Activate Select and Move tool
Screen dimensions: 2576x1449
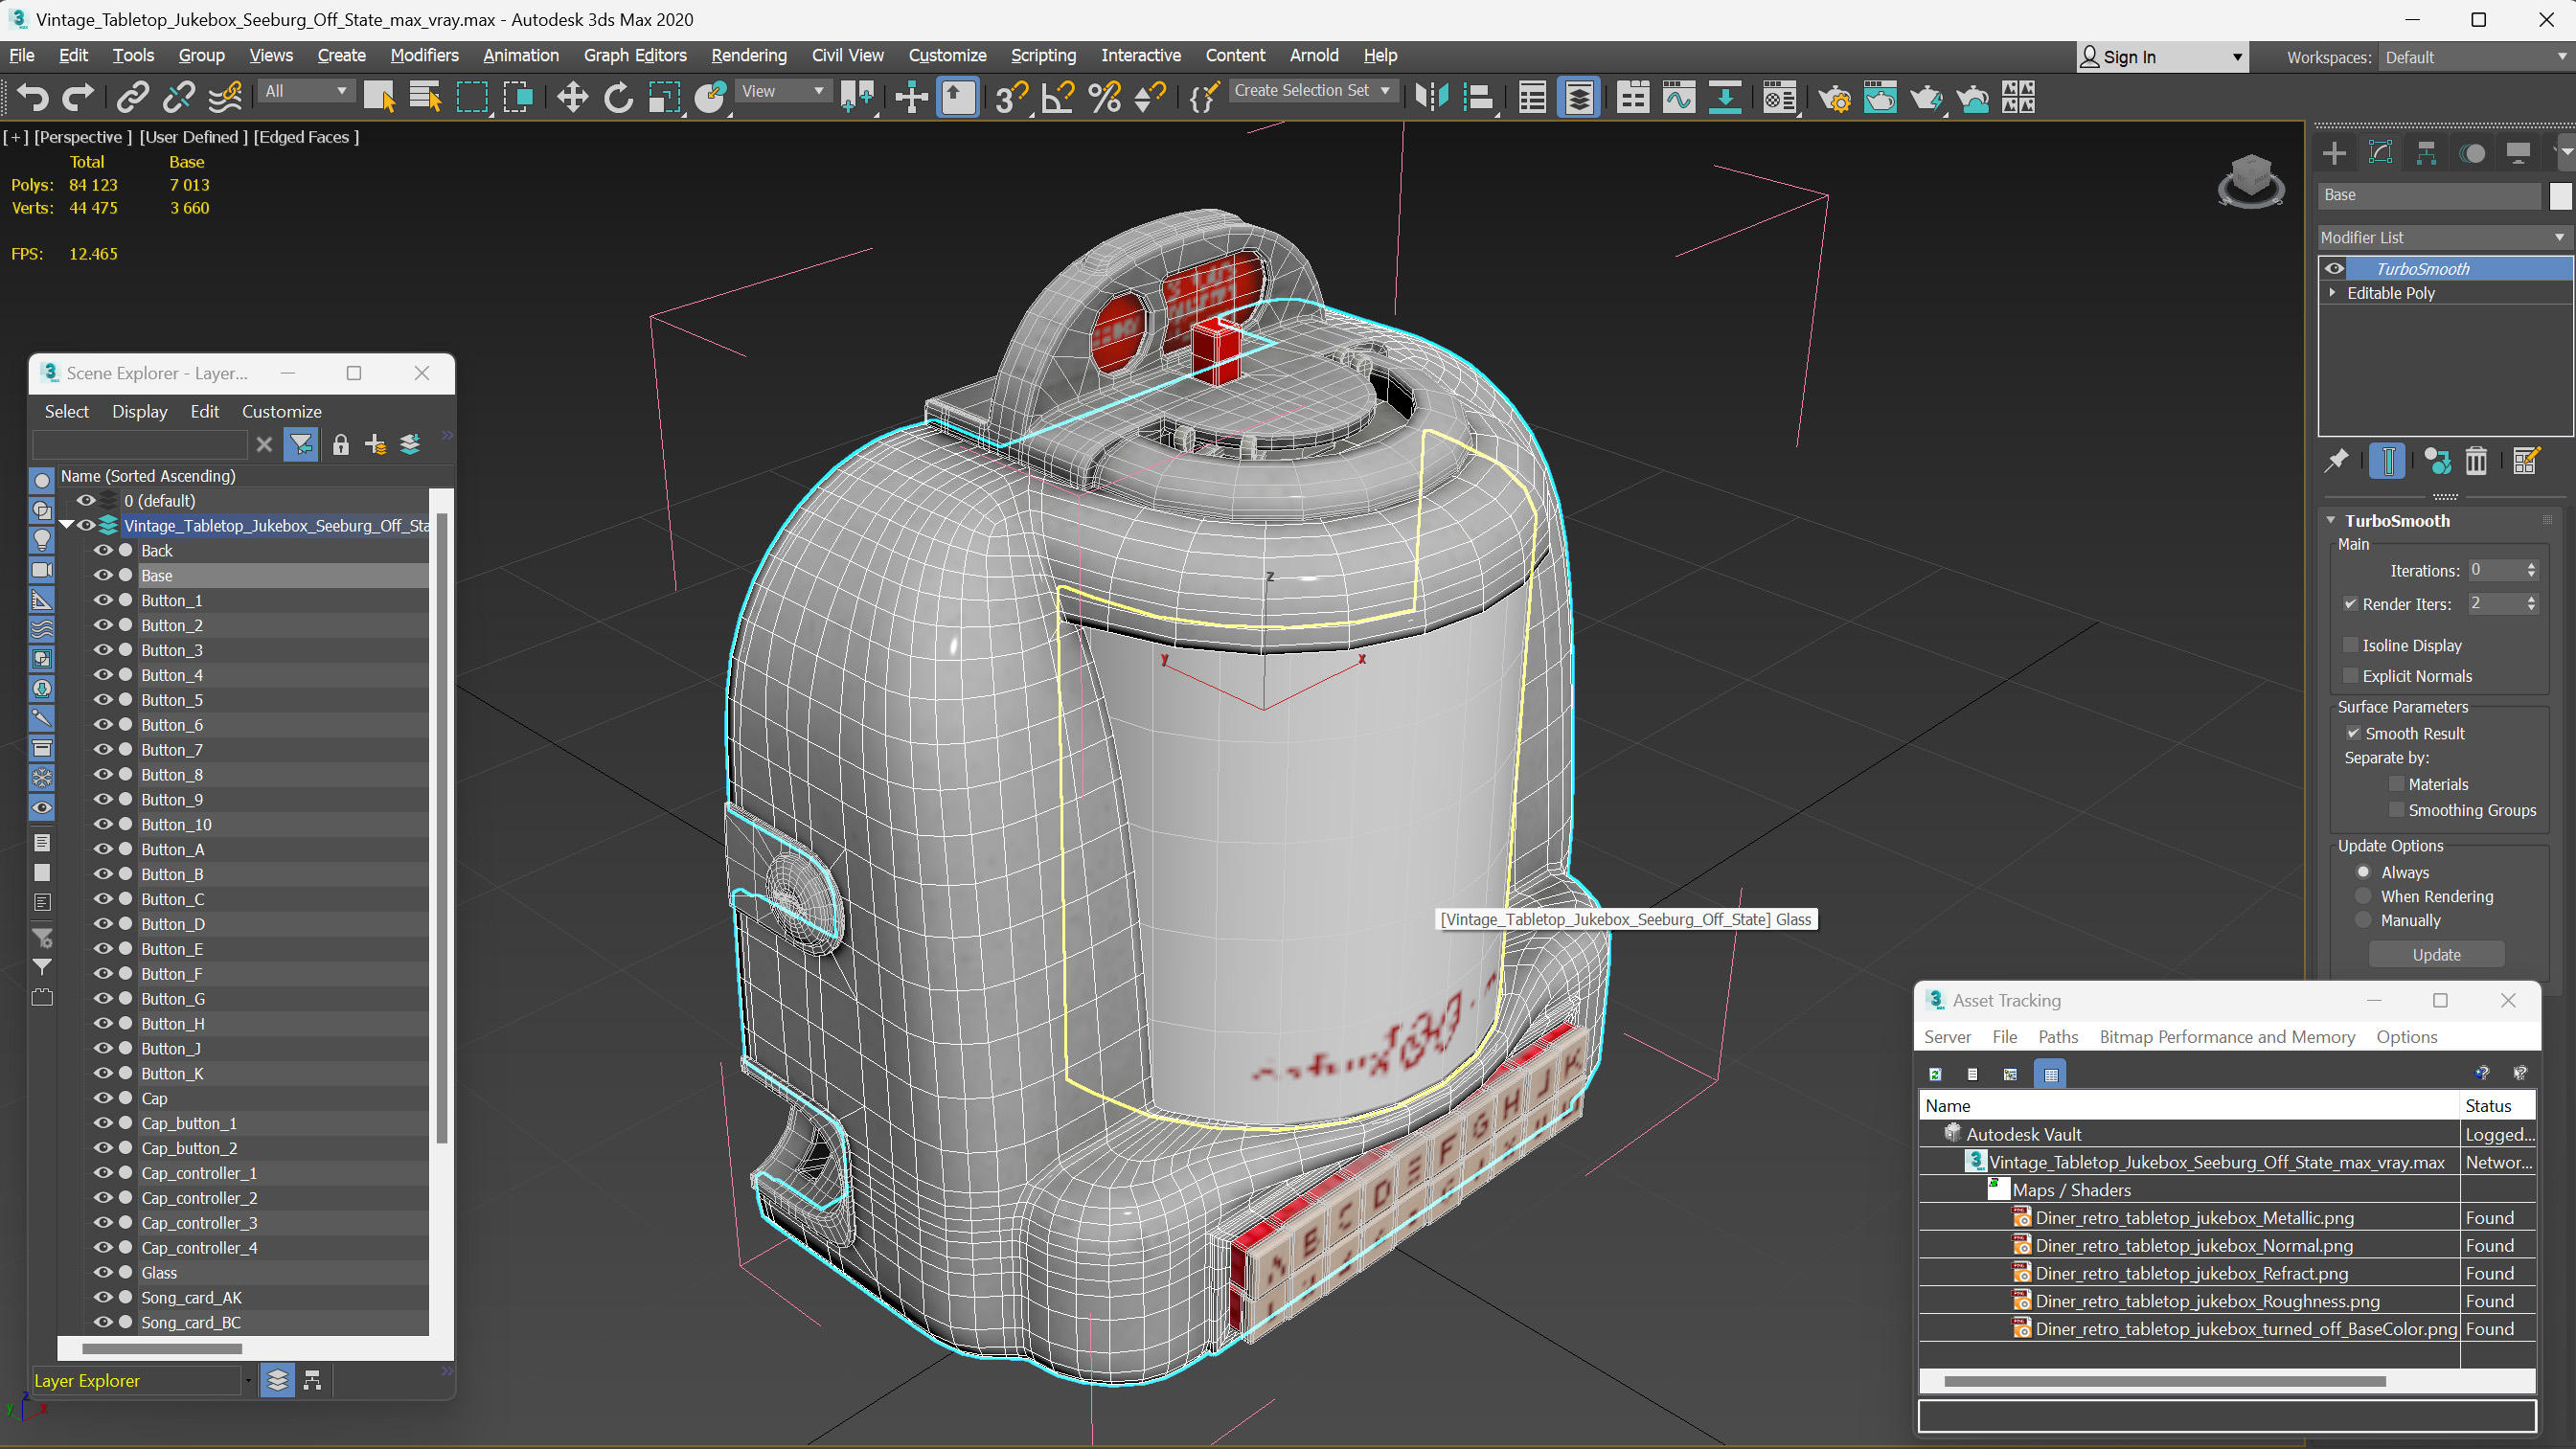pos(572,97)
